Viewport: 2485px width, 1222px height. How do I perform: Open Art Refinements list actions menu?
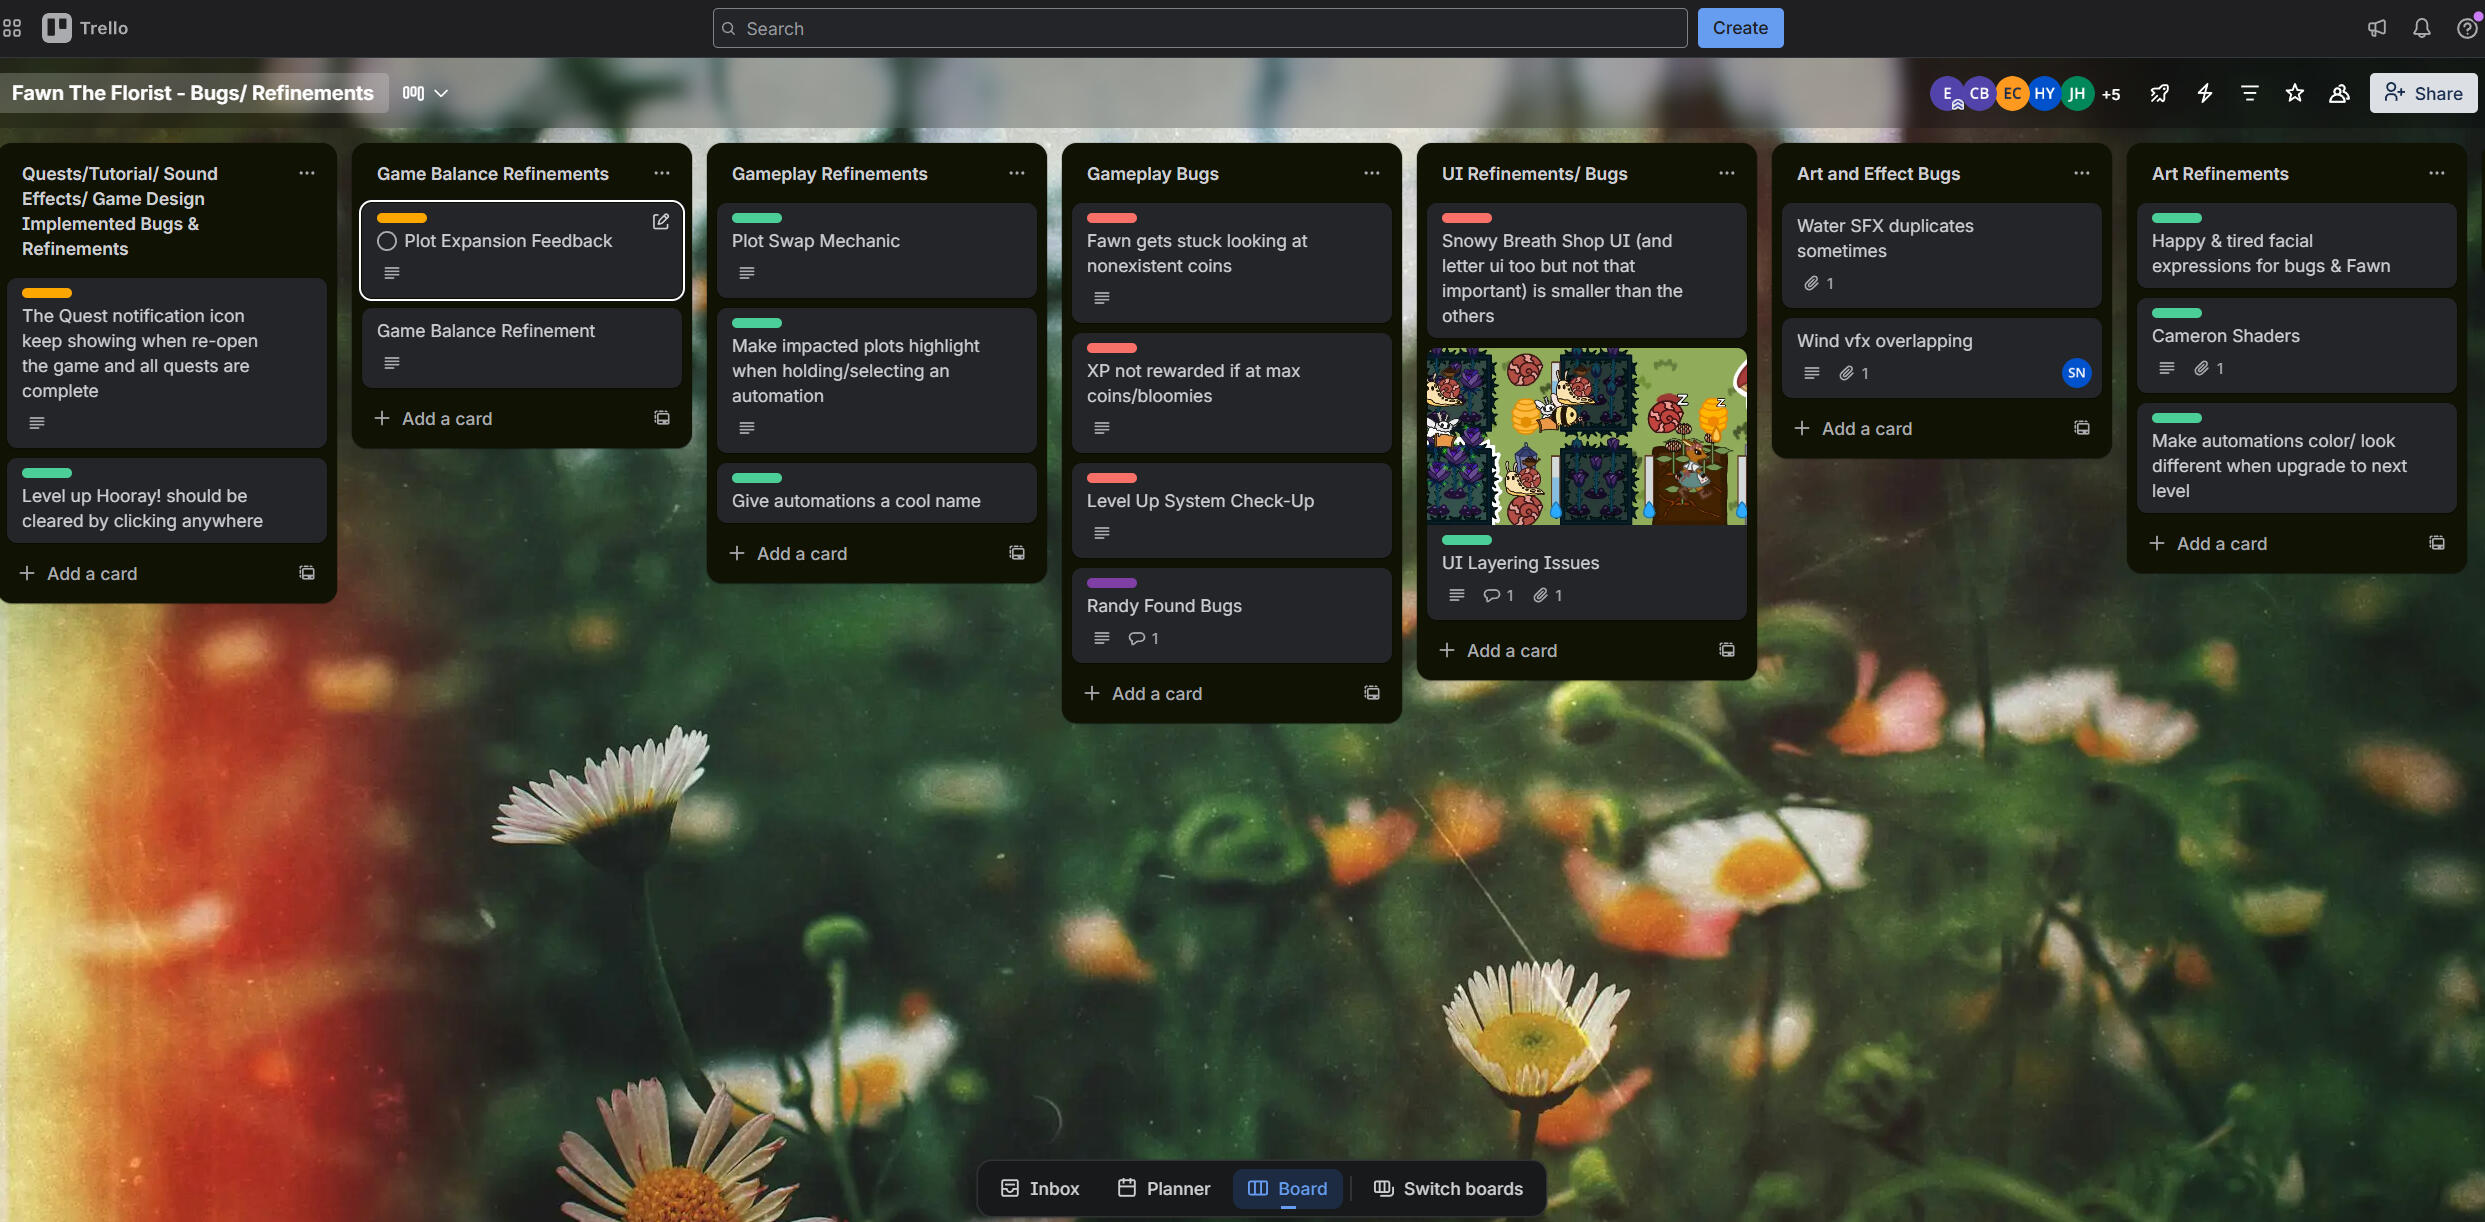click(2436, 173)
